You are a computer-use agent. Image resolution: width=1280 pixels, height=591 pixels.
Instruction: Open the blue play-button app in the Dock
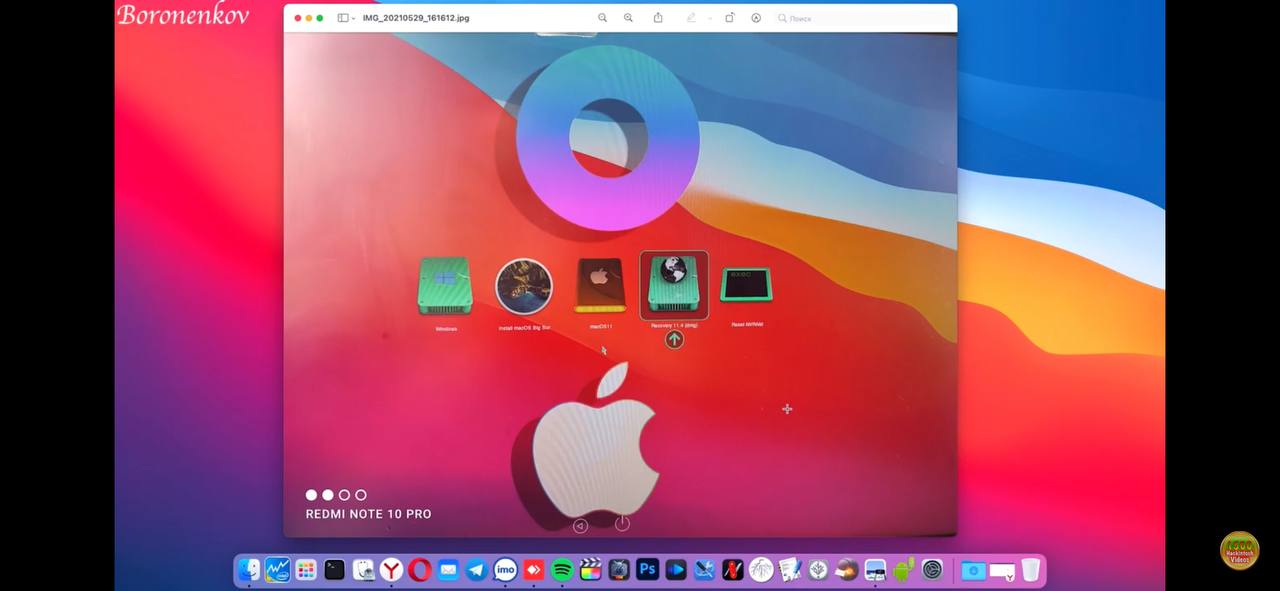point(676,570)
